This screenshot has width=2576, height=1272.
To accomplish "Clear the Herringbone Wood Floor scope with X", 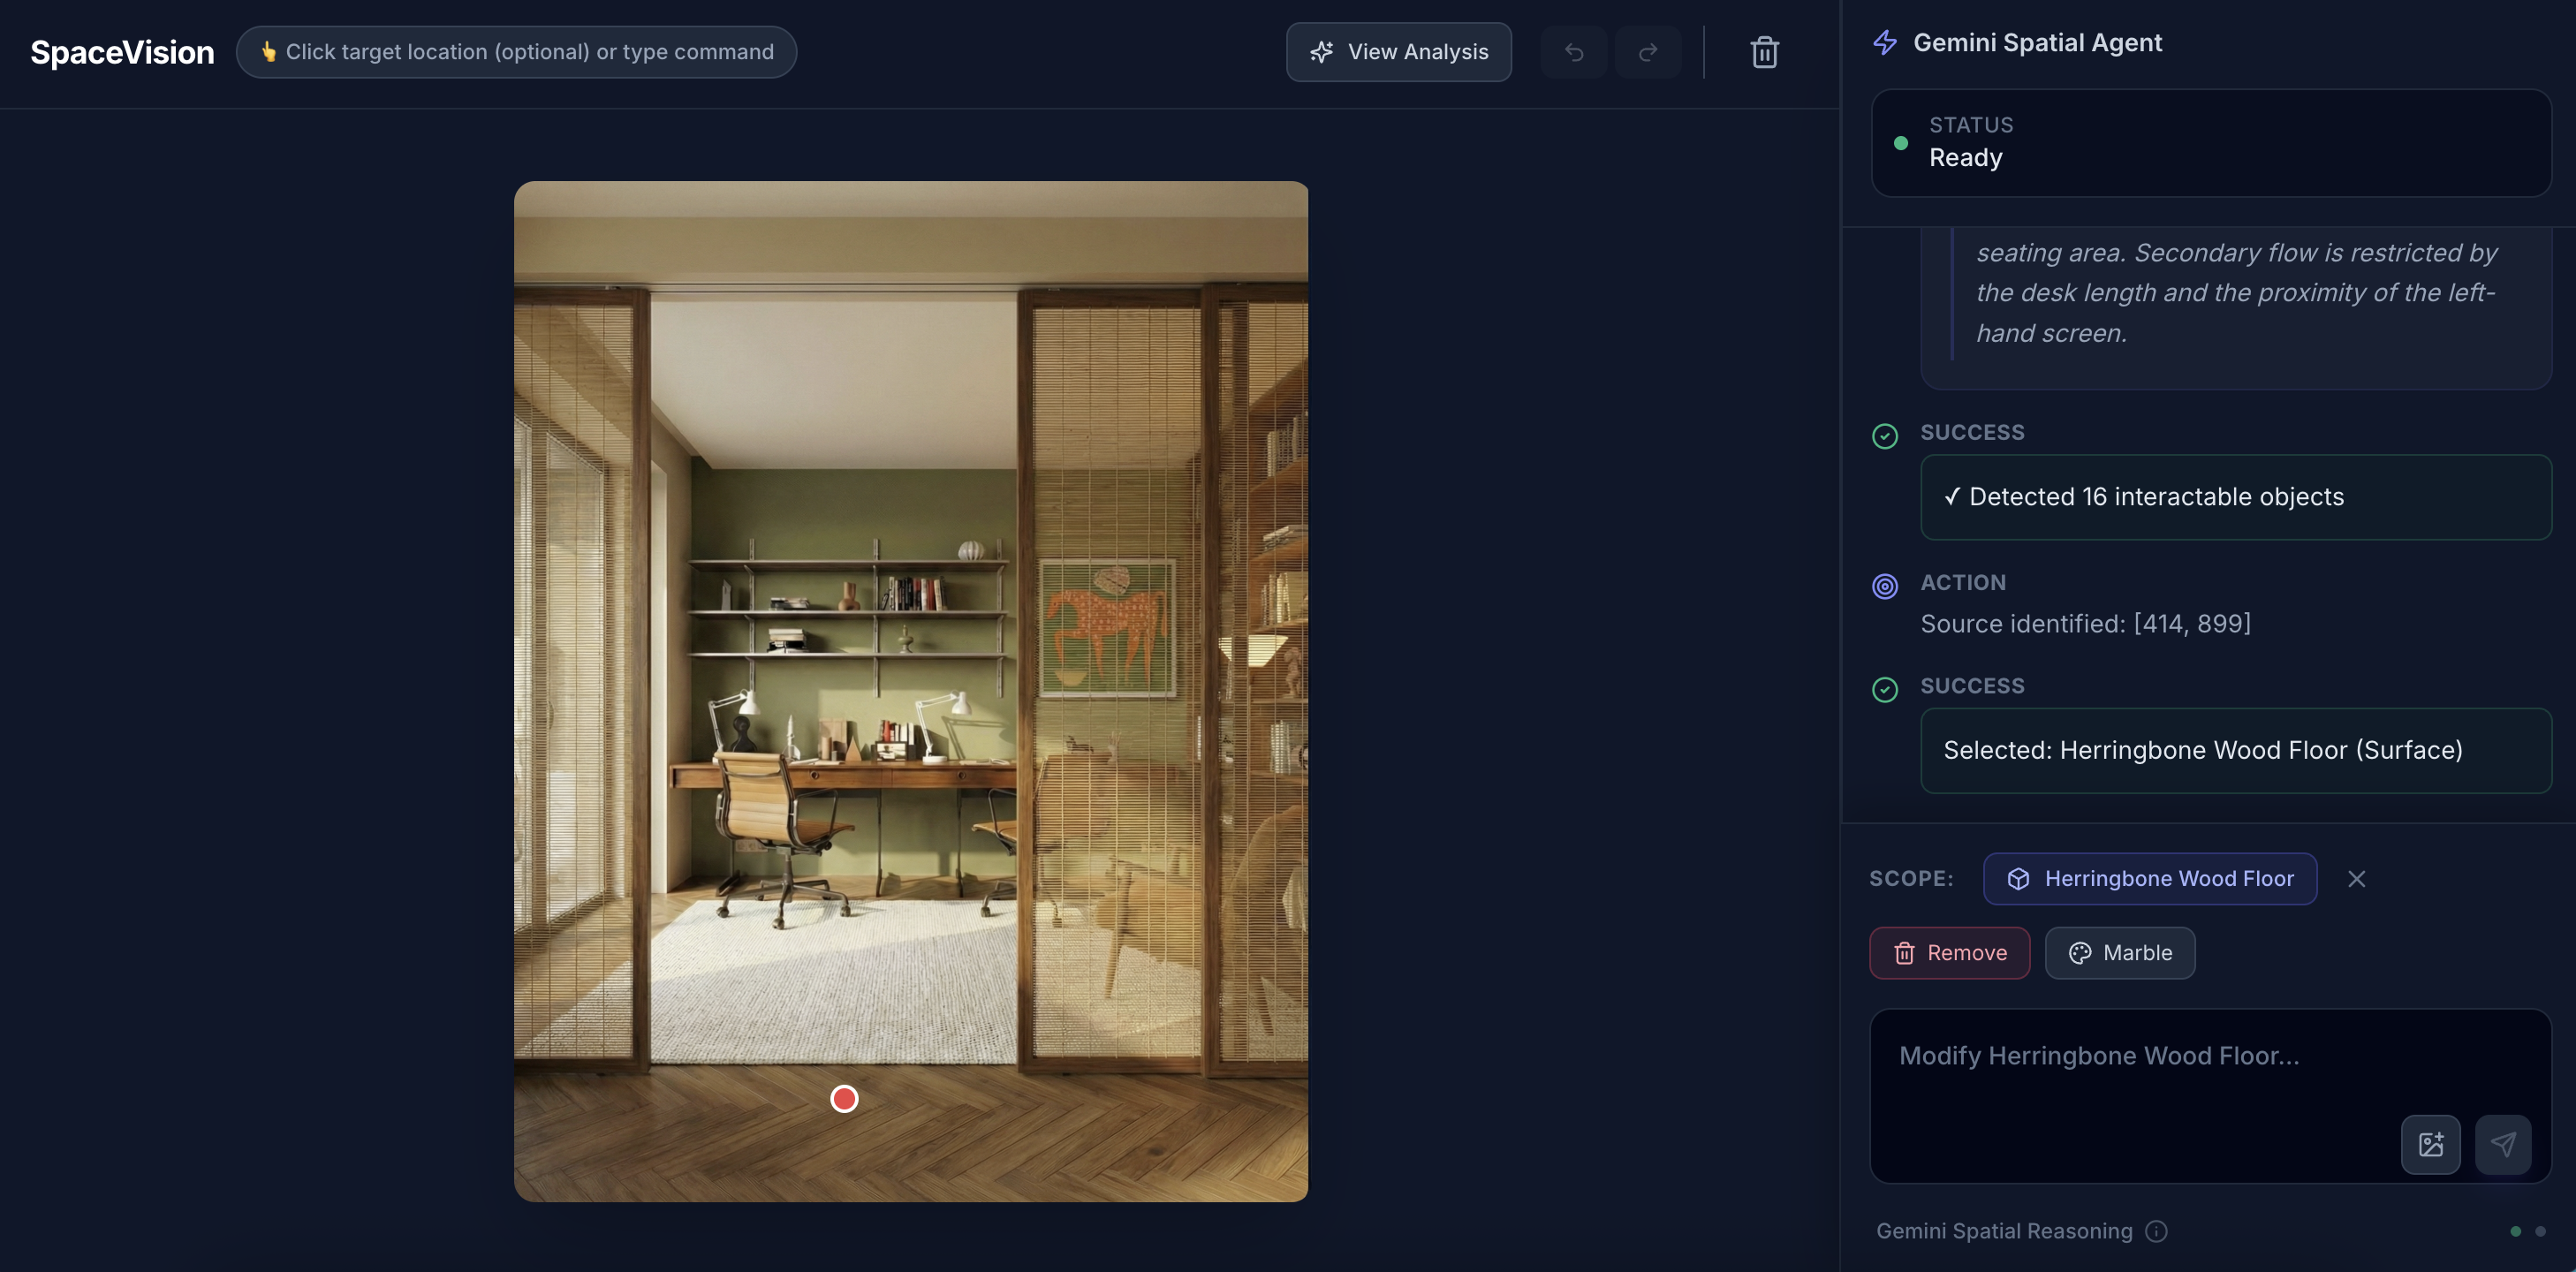I will pyautogui.click(x=2356, y=879).
